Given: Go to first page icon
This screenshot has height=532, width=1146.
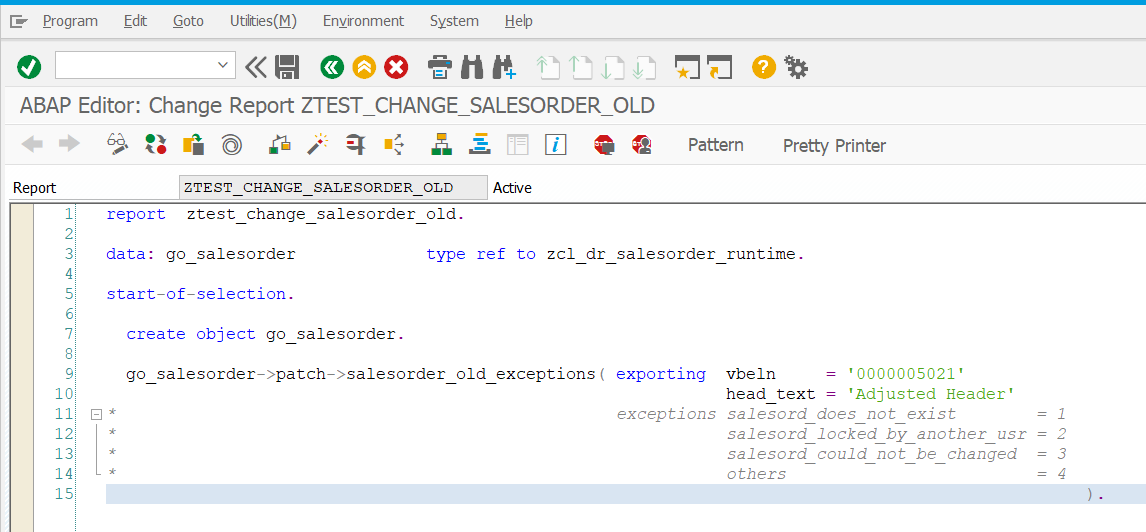Looking at the screenshot, I should 547,67.
